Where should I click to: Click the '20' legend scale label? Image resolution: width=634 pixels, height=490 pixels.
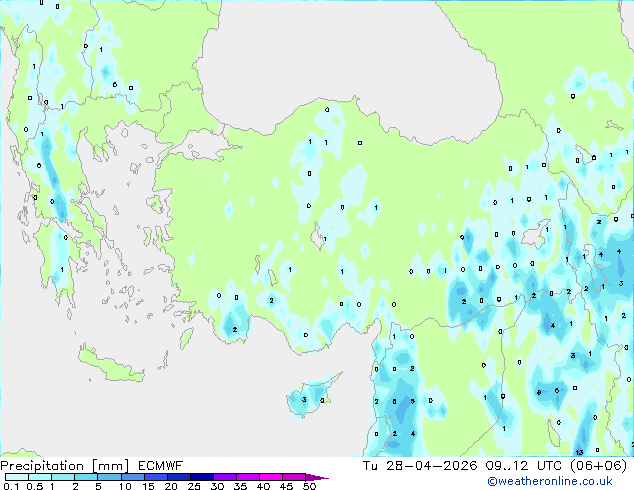pos(171,486)
